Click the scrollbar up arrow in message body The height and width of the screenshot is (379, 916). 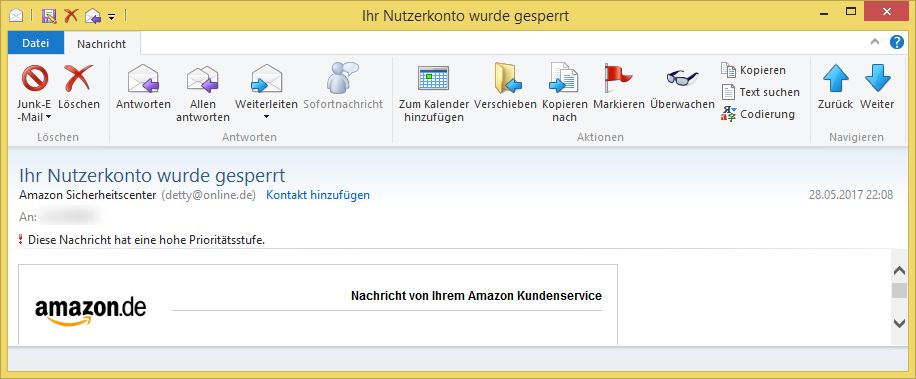coord(899,270)
